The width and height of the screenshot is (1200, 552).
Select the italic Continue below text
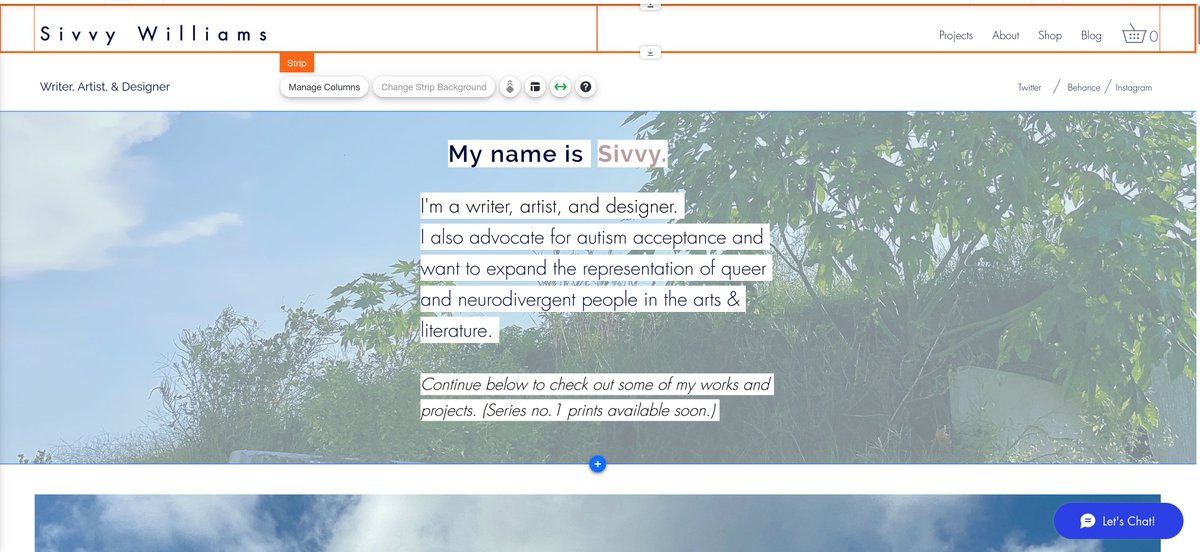(x=596, y=397)
